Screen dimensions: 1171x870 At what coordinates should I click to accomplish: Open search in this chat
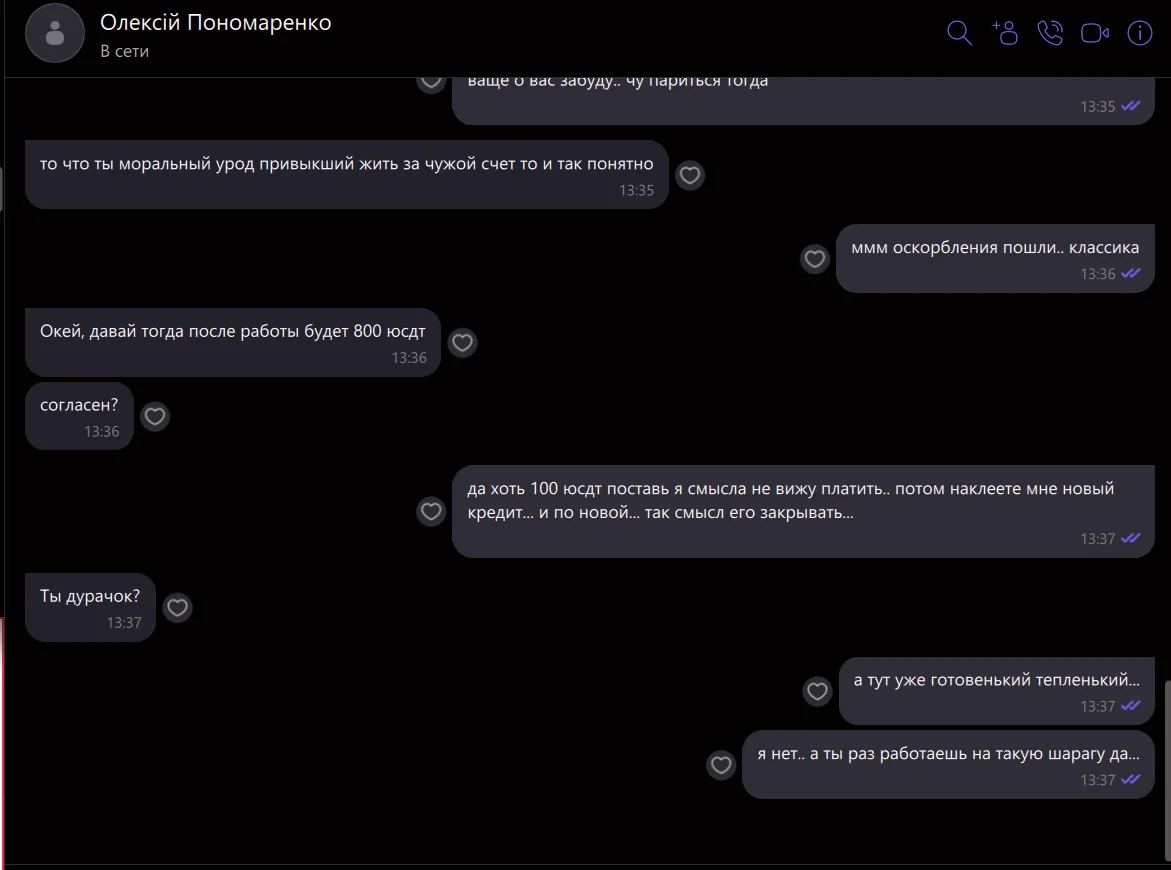pos(959,33)
